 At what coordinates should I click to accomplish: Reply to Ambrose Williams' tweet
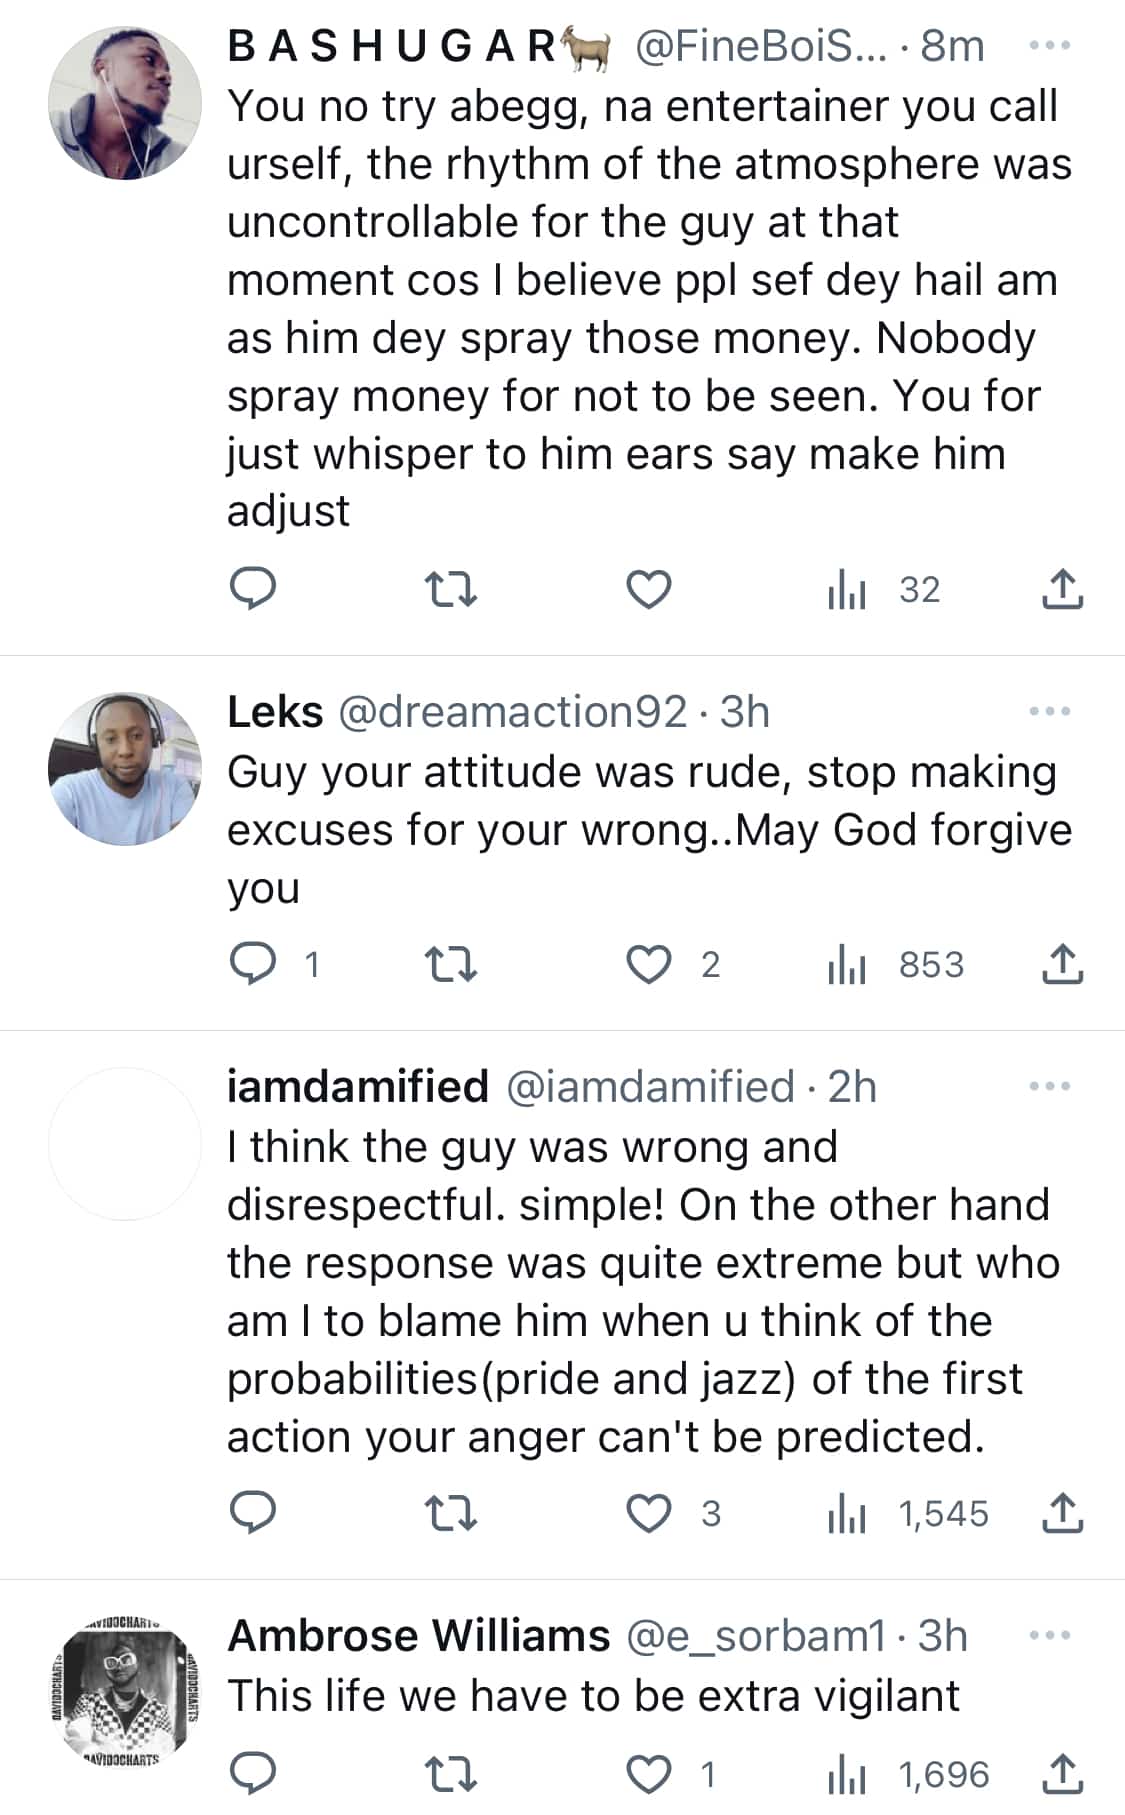click(253, 1774)
